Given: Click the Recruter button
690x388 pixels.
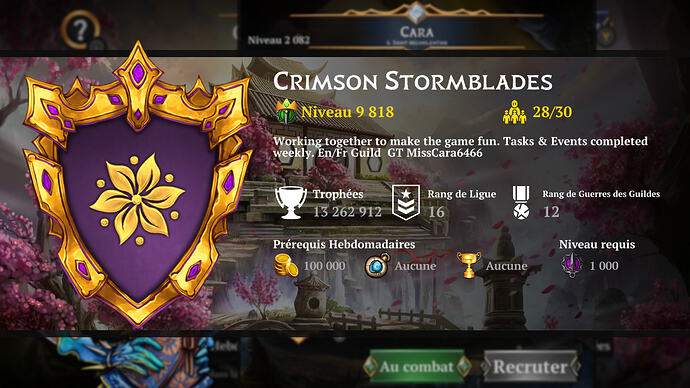Looking at the screenshot, I should click(530, 366).
